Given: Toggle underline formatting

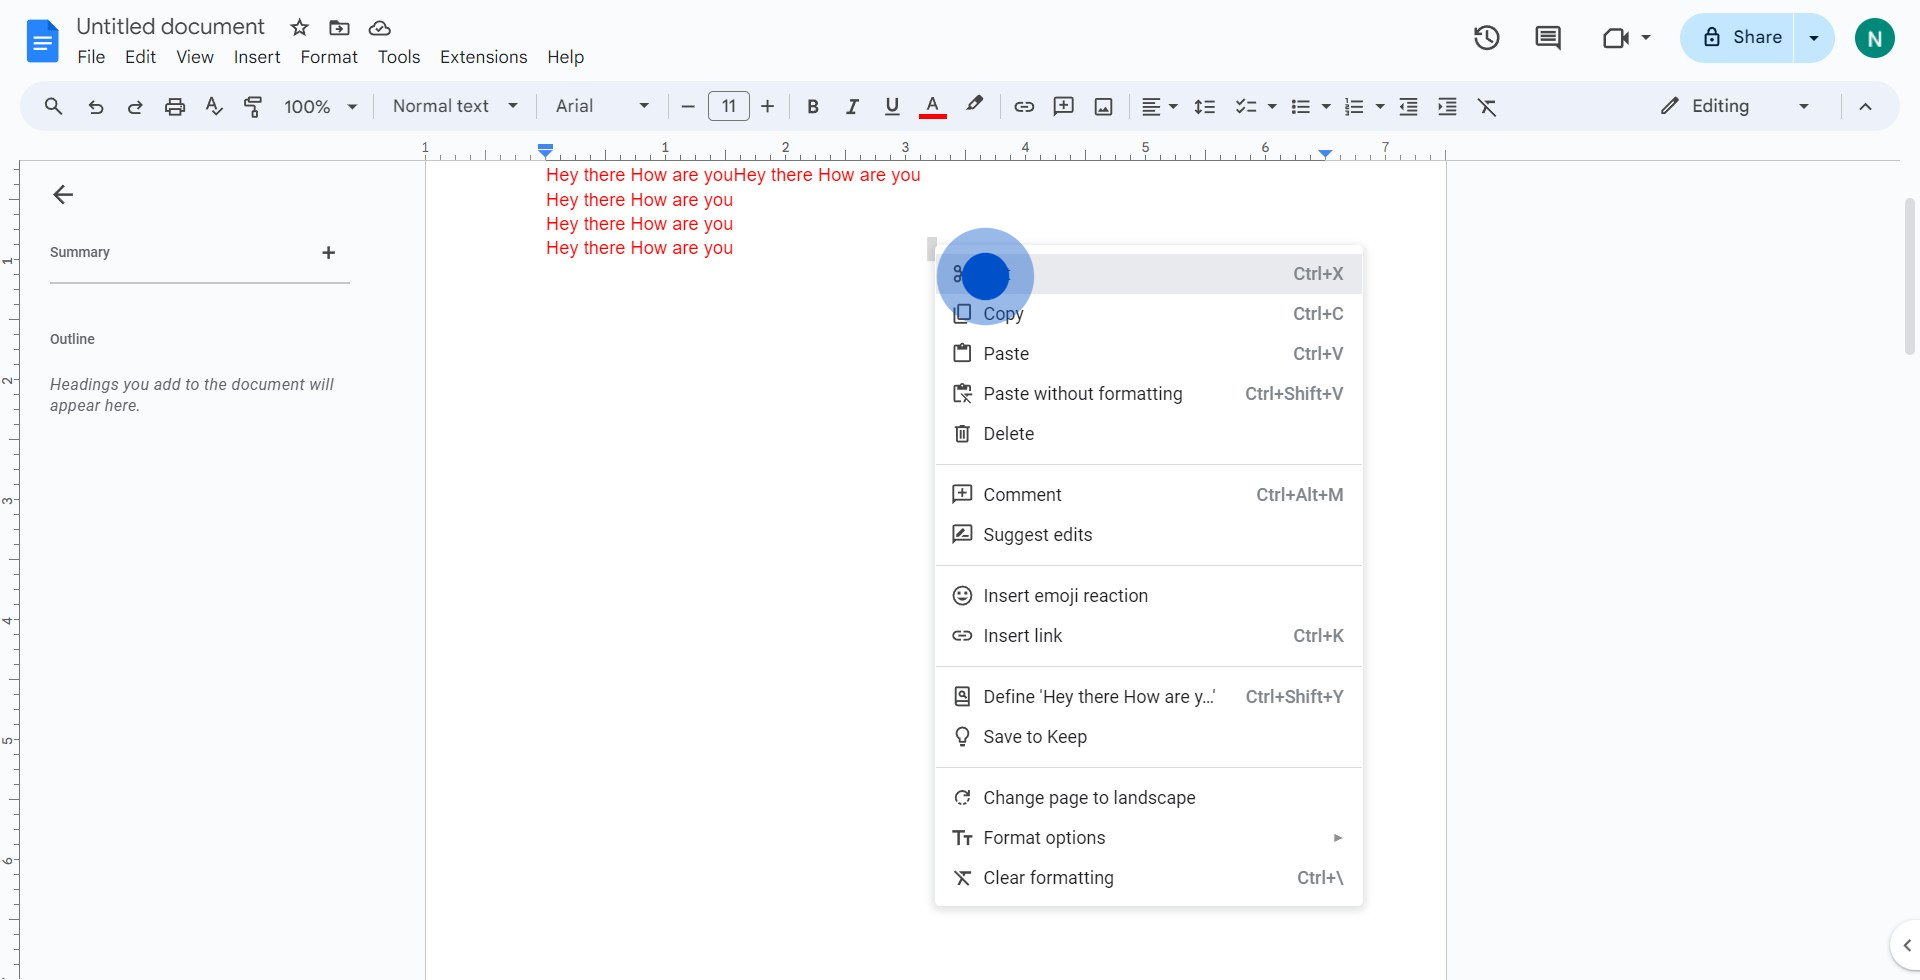Looking at the screenshot, I should coord(892,106).
